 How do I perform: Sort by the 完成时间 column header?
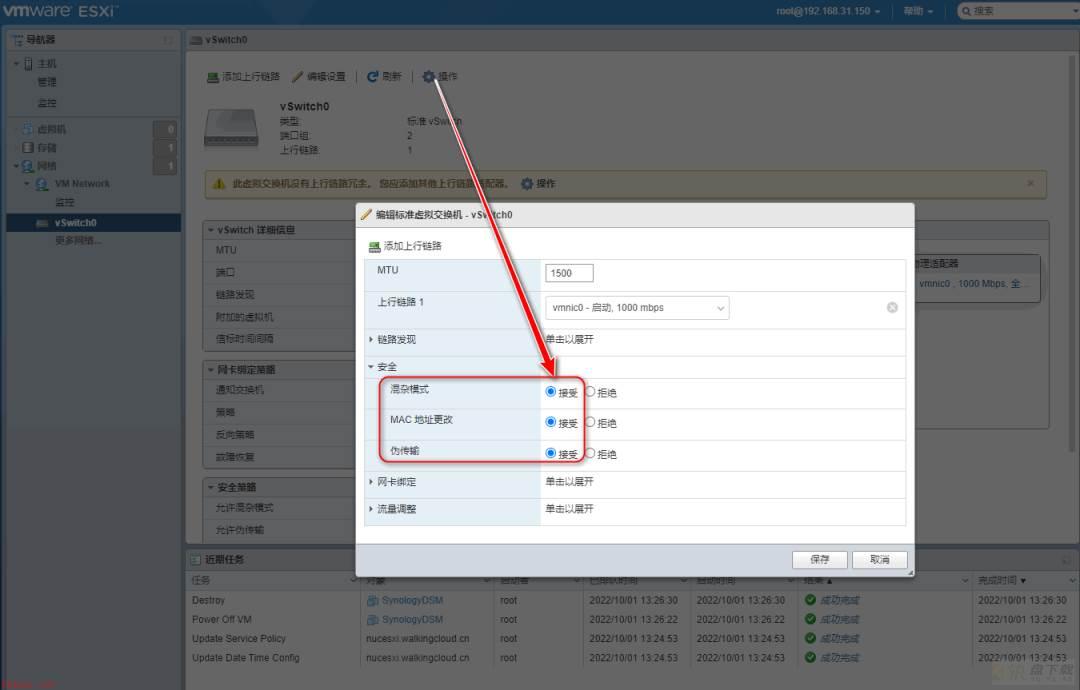click(x=997, y=581)
